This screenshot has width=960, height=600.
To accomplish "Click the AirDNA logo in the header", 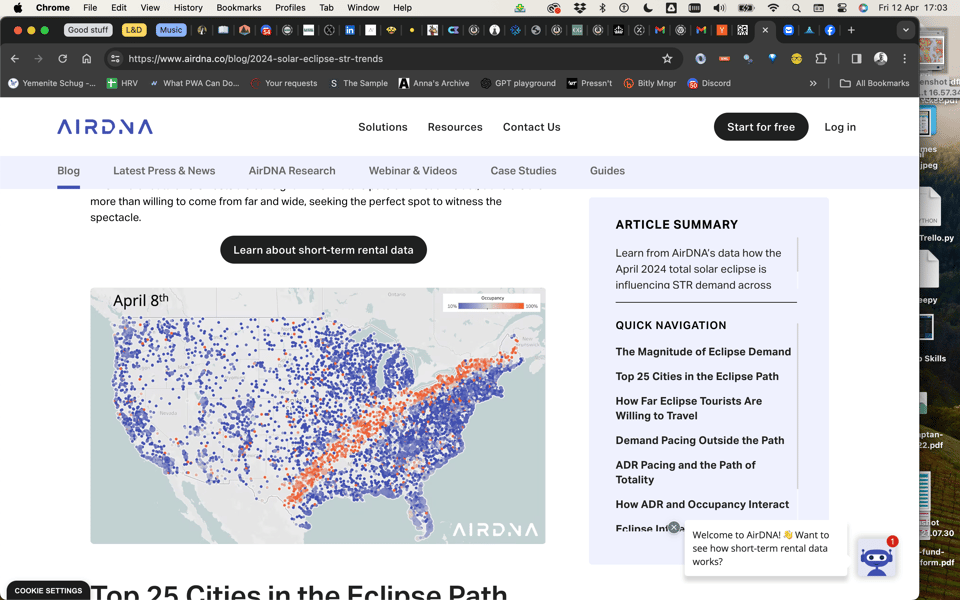I will [x=105, y=127].
